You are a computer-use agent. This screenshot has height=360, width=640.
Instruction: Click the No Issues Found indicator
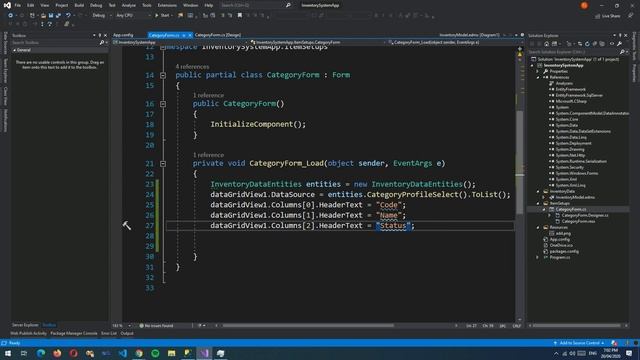click(157, 326)
